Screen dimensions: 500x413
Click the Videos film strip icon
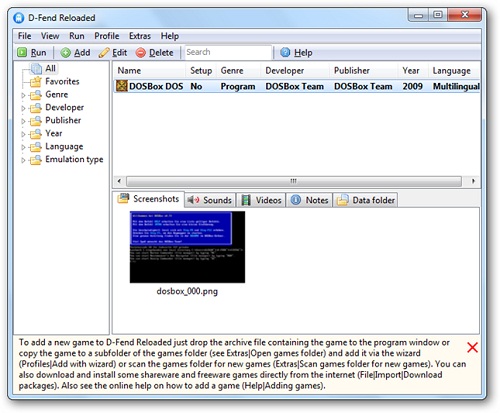(246, 200)
